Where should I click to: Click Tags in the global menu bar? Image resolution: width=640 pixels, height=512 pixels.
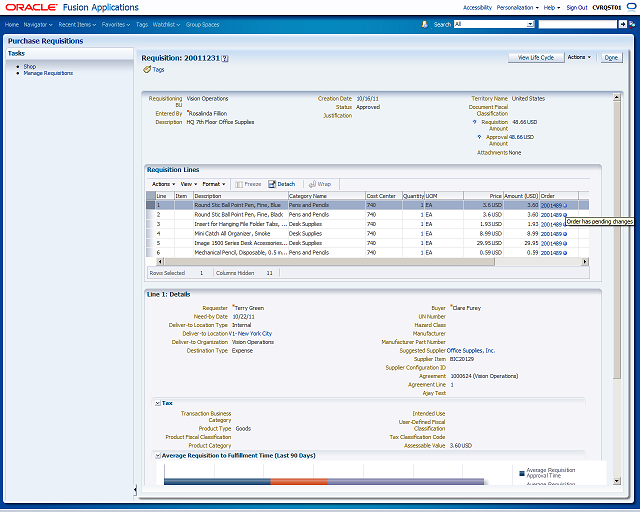pos(142,24)
